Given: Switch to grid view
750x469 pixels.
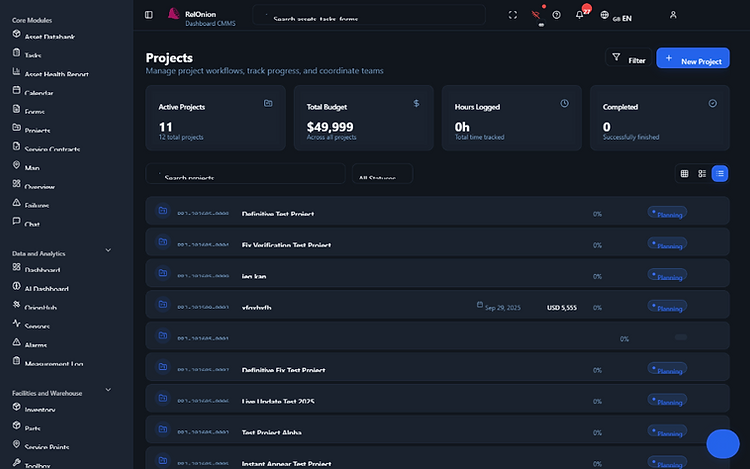Looking at the screenshot, I should pyautogui.click(x=684, y=174).
